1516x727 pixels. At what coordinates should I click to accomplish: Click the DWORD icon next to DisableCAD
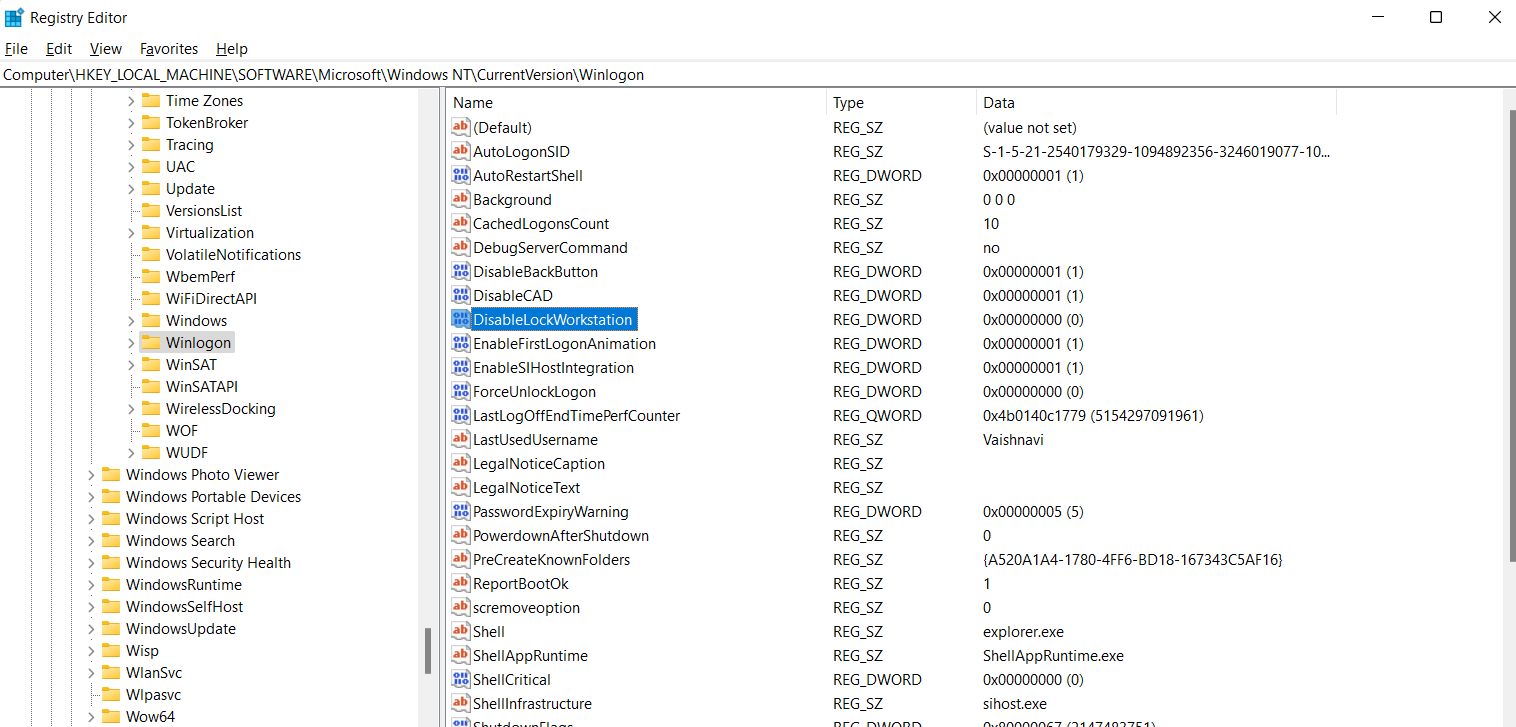click(x=460, y=296)
